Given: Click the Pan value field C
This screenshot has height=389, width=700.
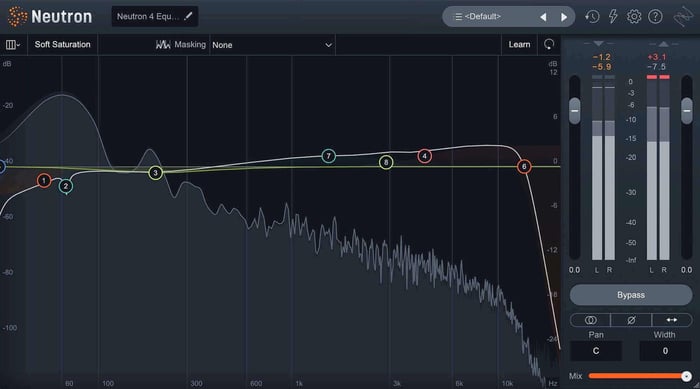Looking at the screenshot, I should (x=596, y=351).
